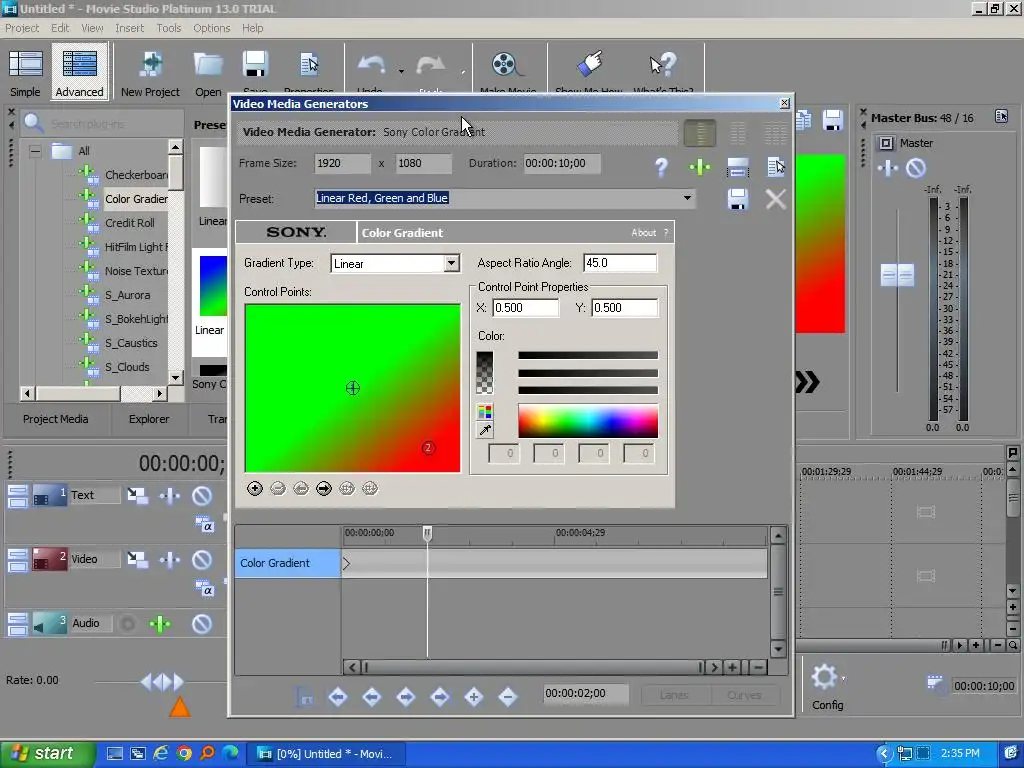
Task: Switch to the Project Media tab
Action: (x=56, y=419)
